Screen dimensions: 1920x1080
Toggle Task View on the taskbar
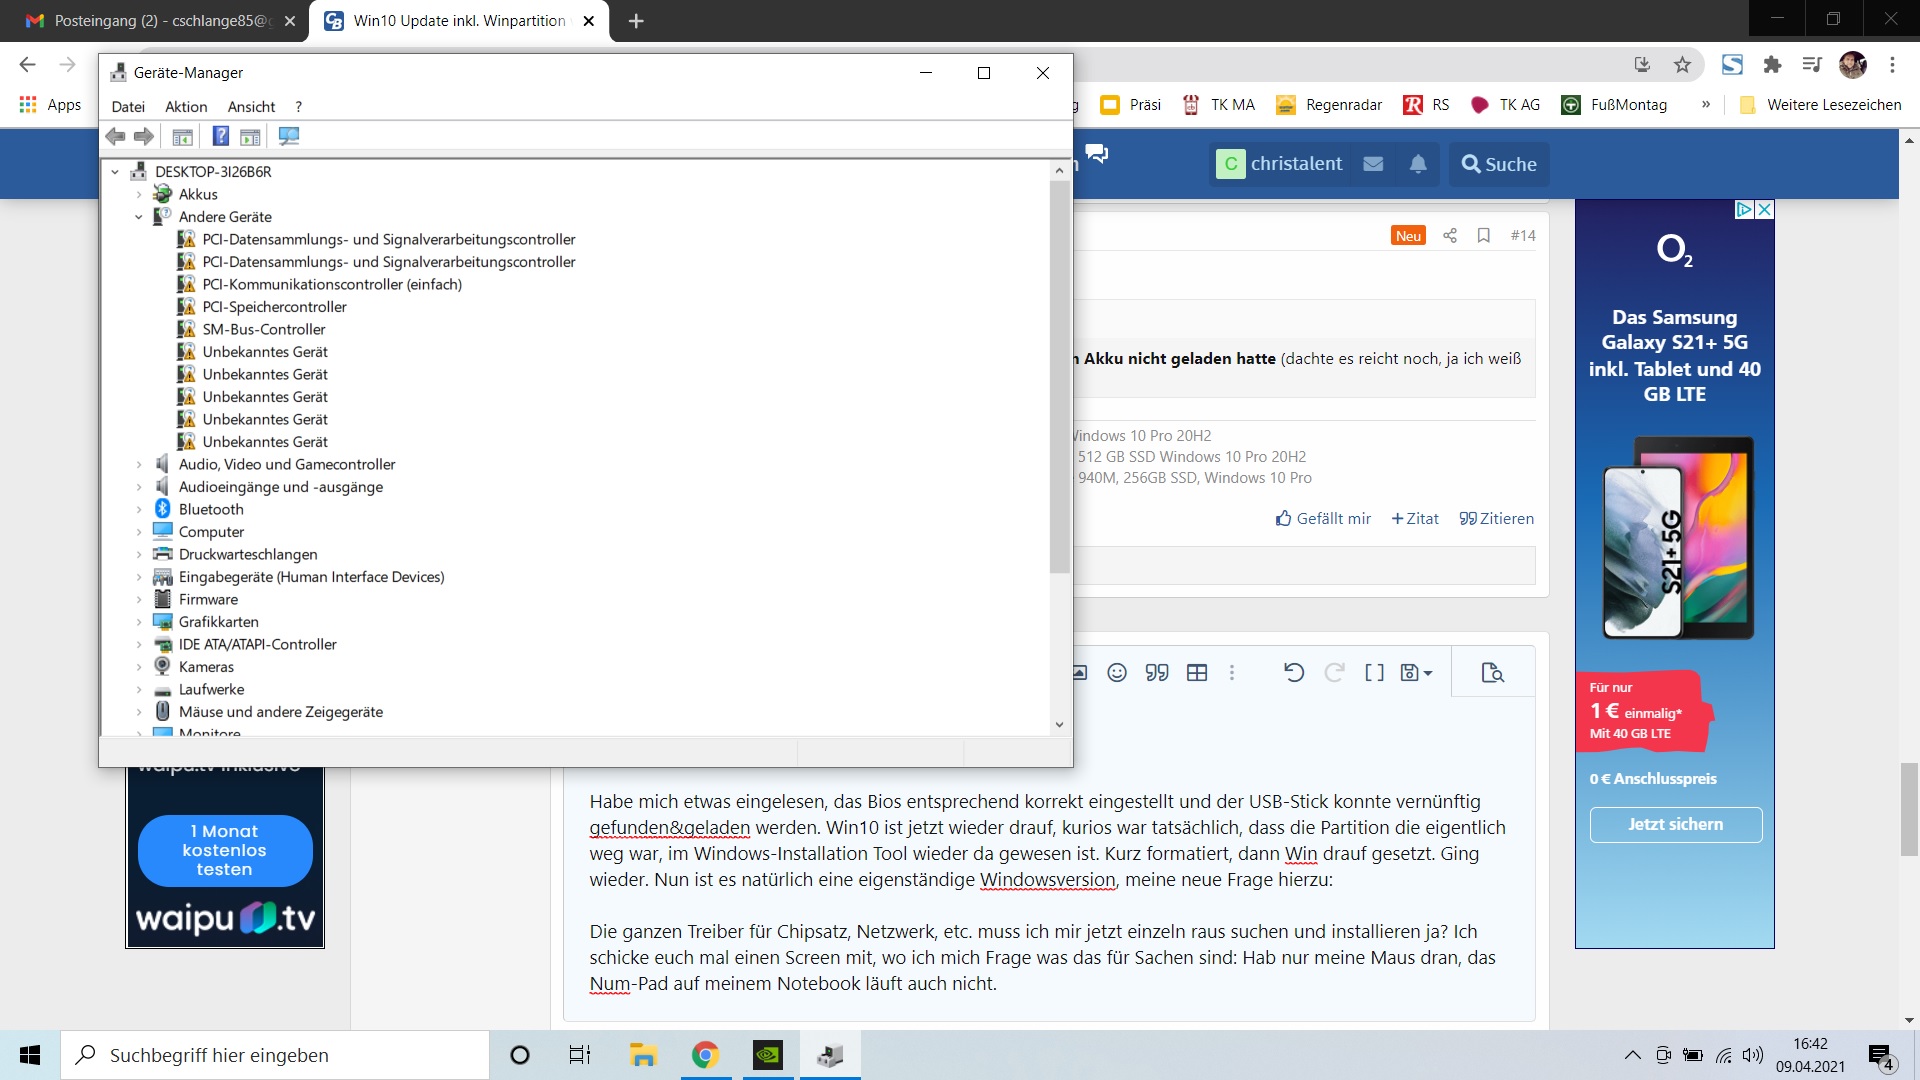[x=580, y=1055]
